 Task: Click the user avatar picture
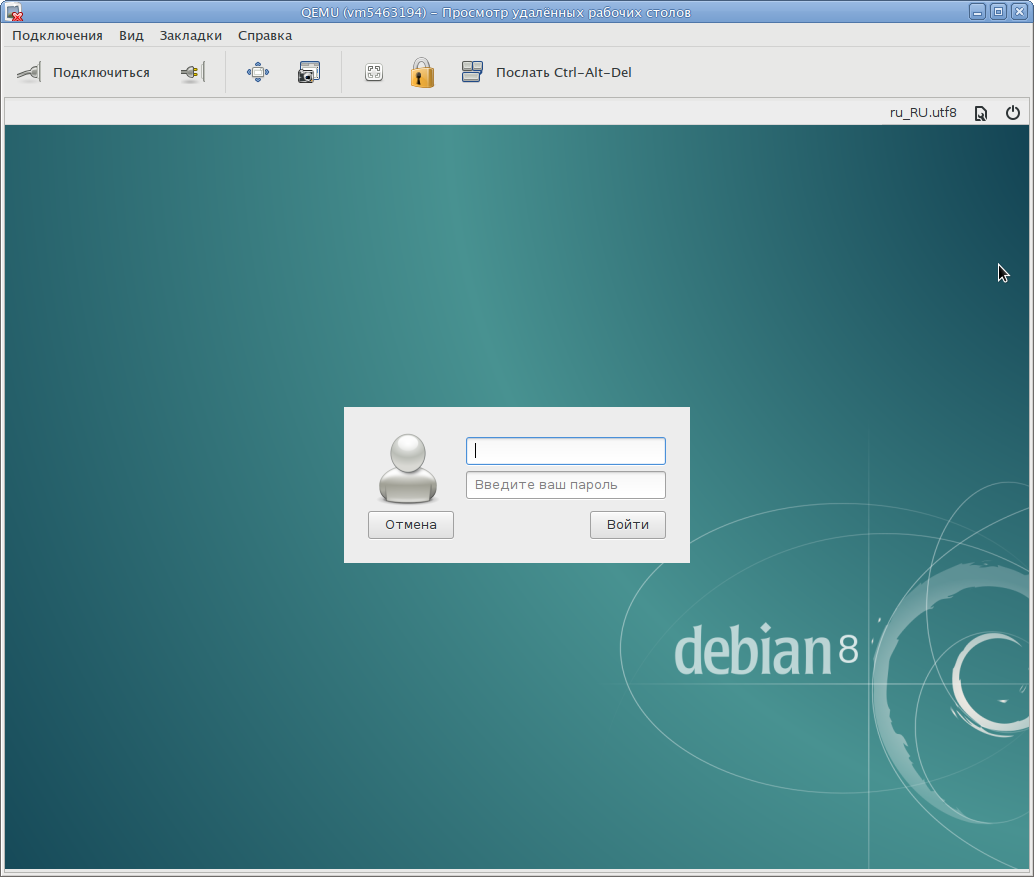tap(408, 469)
